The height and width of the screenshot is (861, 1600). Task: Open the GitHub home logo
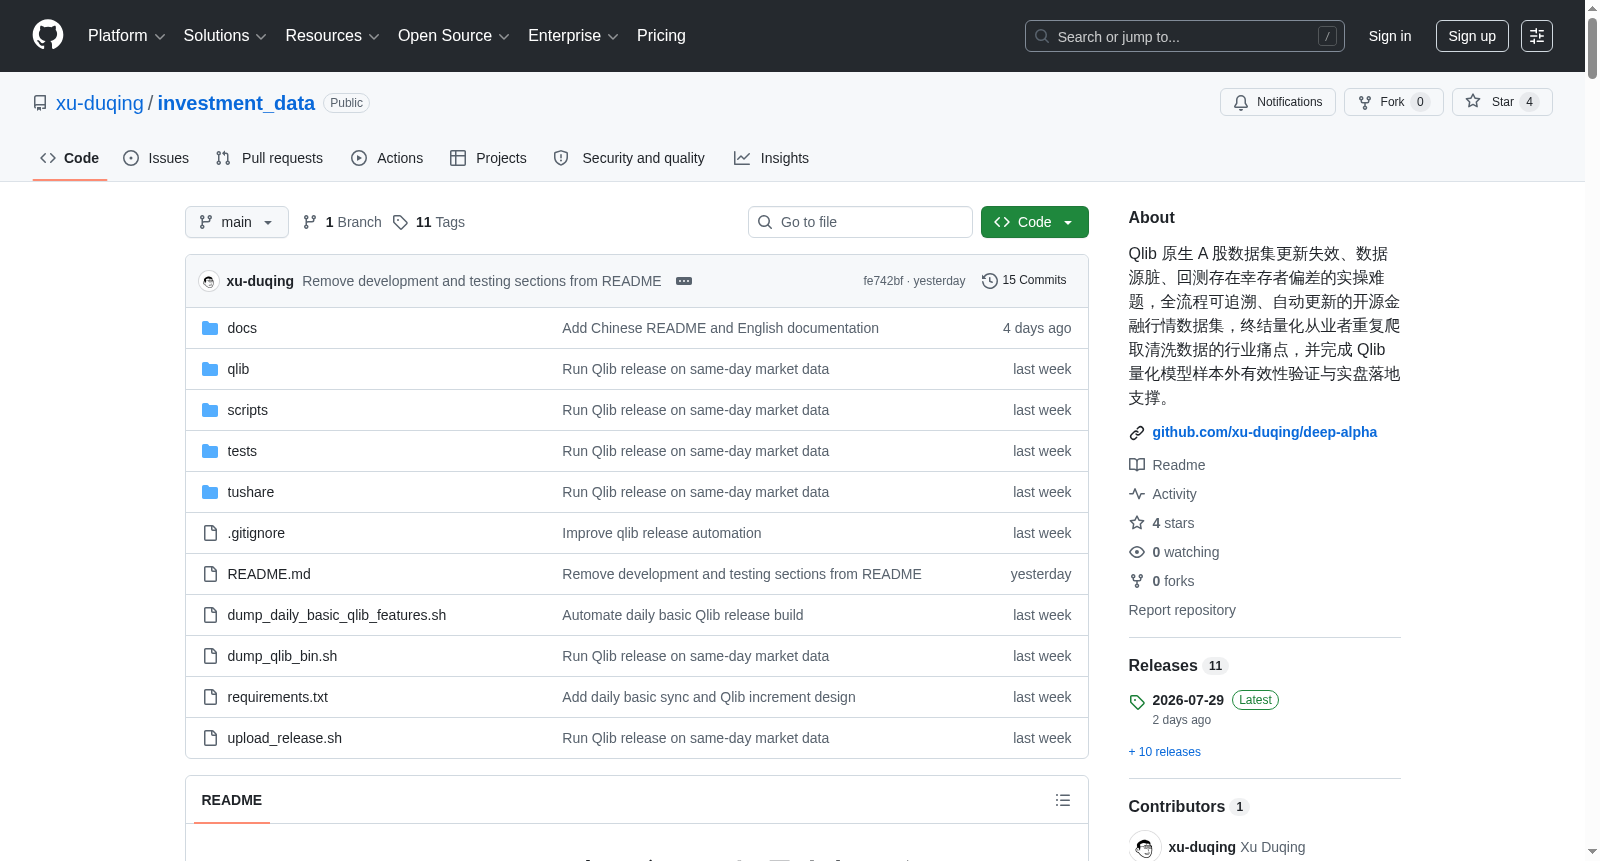pyautogui.click(x=48, y=35)
